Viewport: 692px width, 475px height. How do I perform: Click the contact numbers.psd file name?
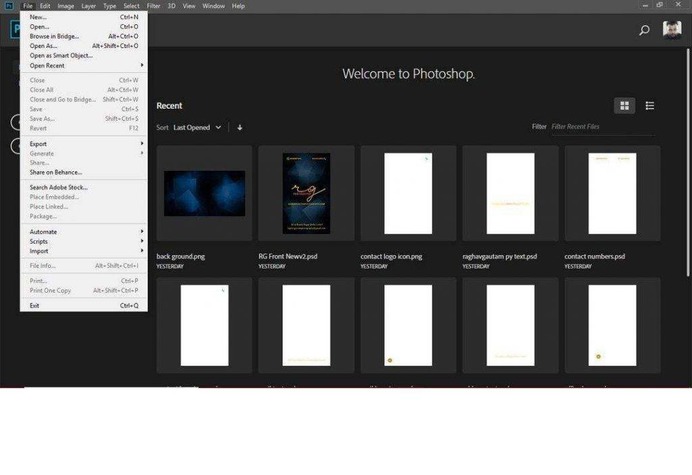(594, 256)
